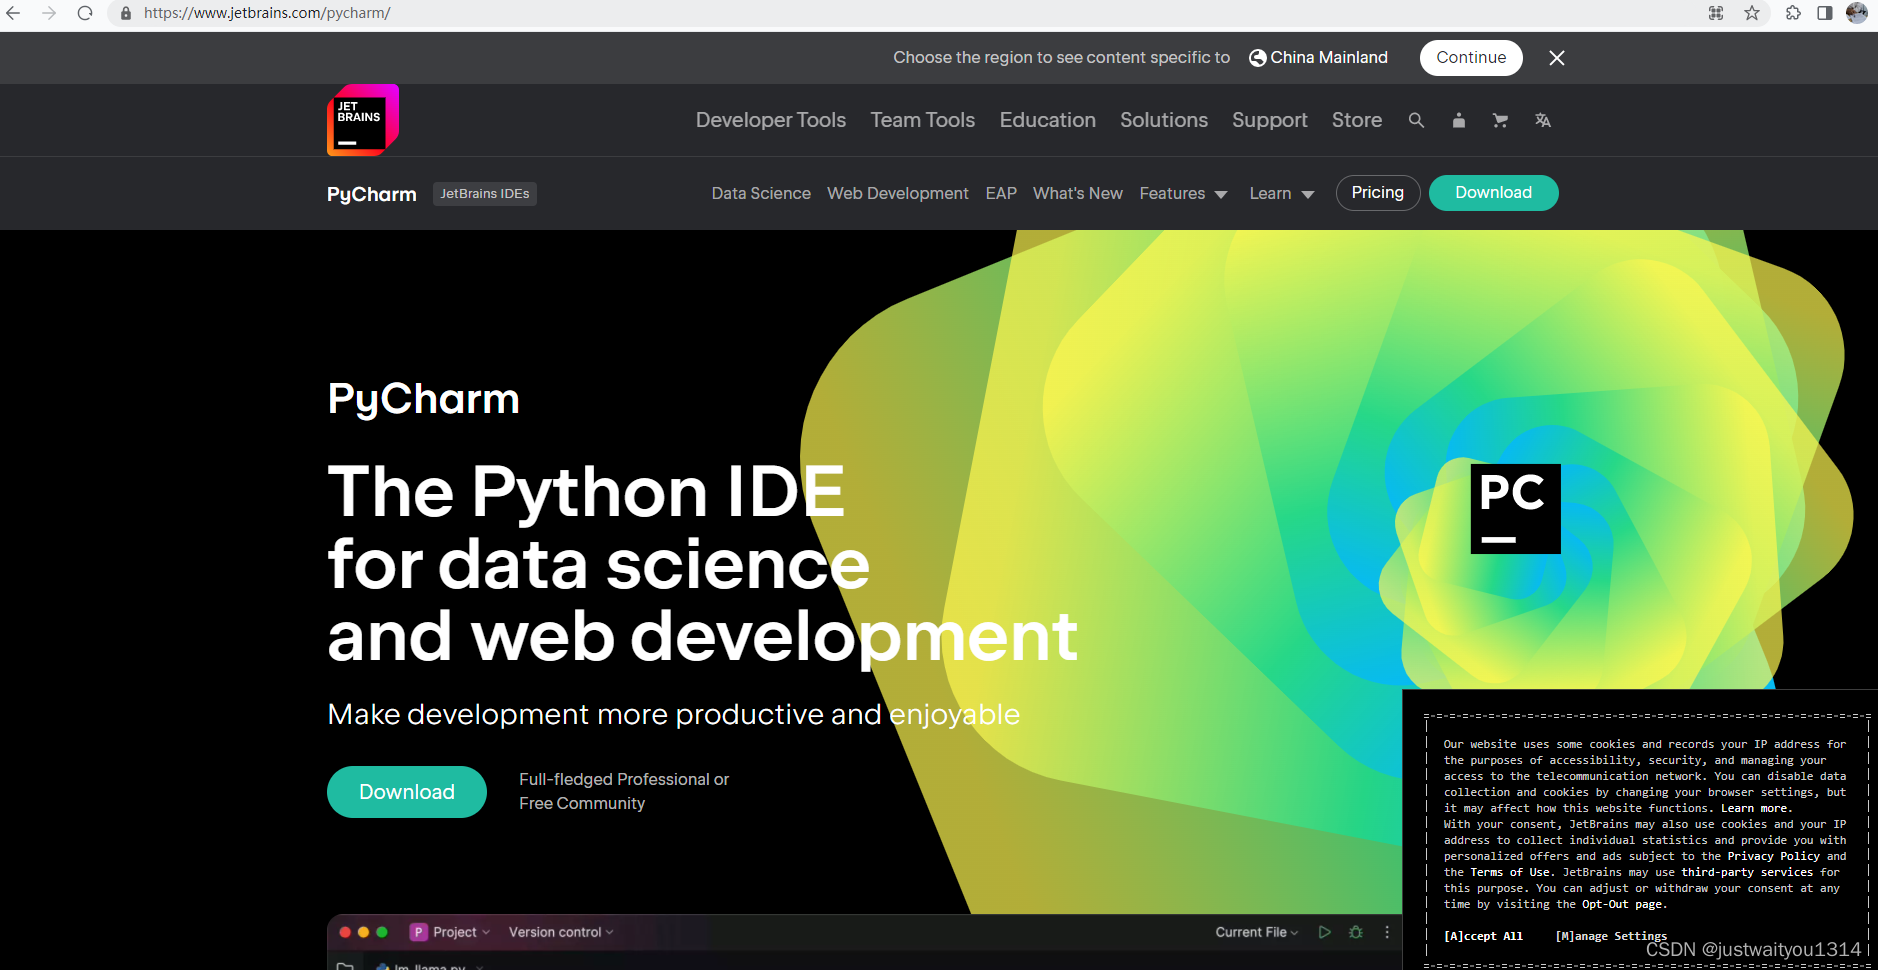Reload the page with refresh icon
This screenshot has height=970, width=1878.
pyautogui.click(x=85, y=13)
